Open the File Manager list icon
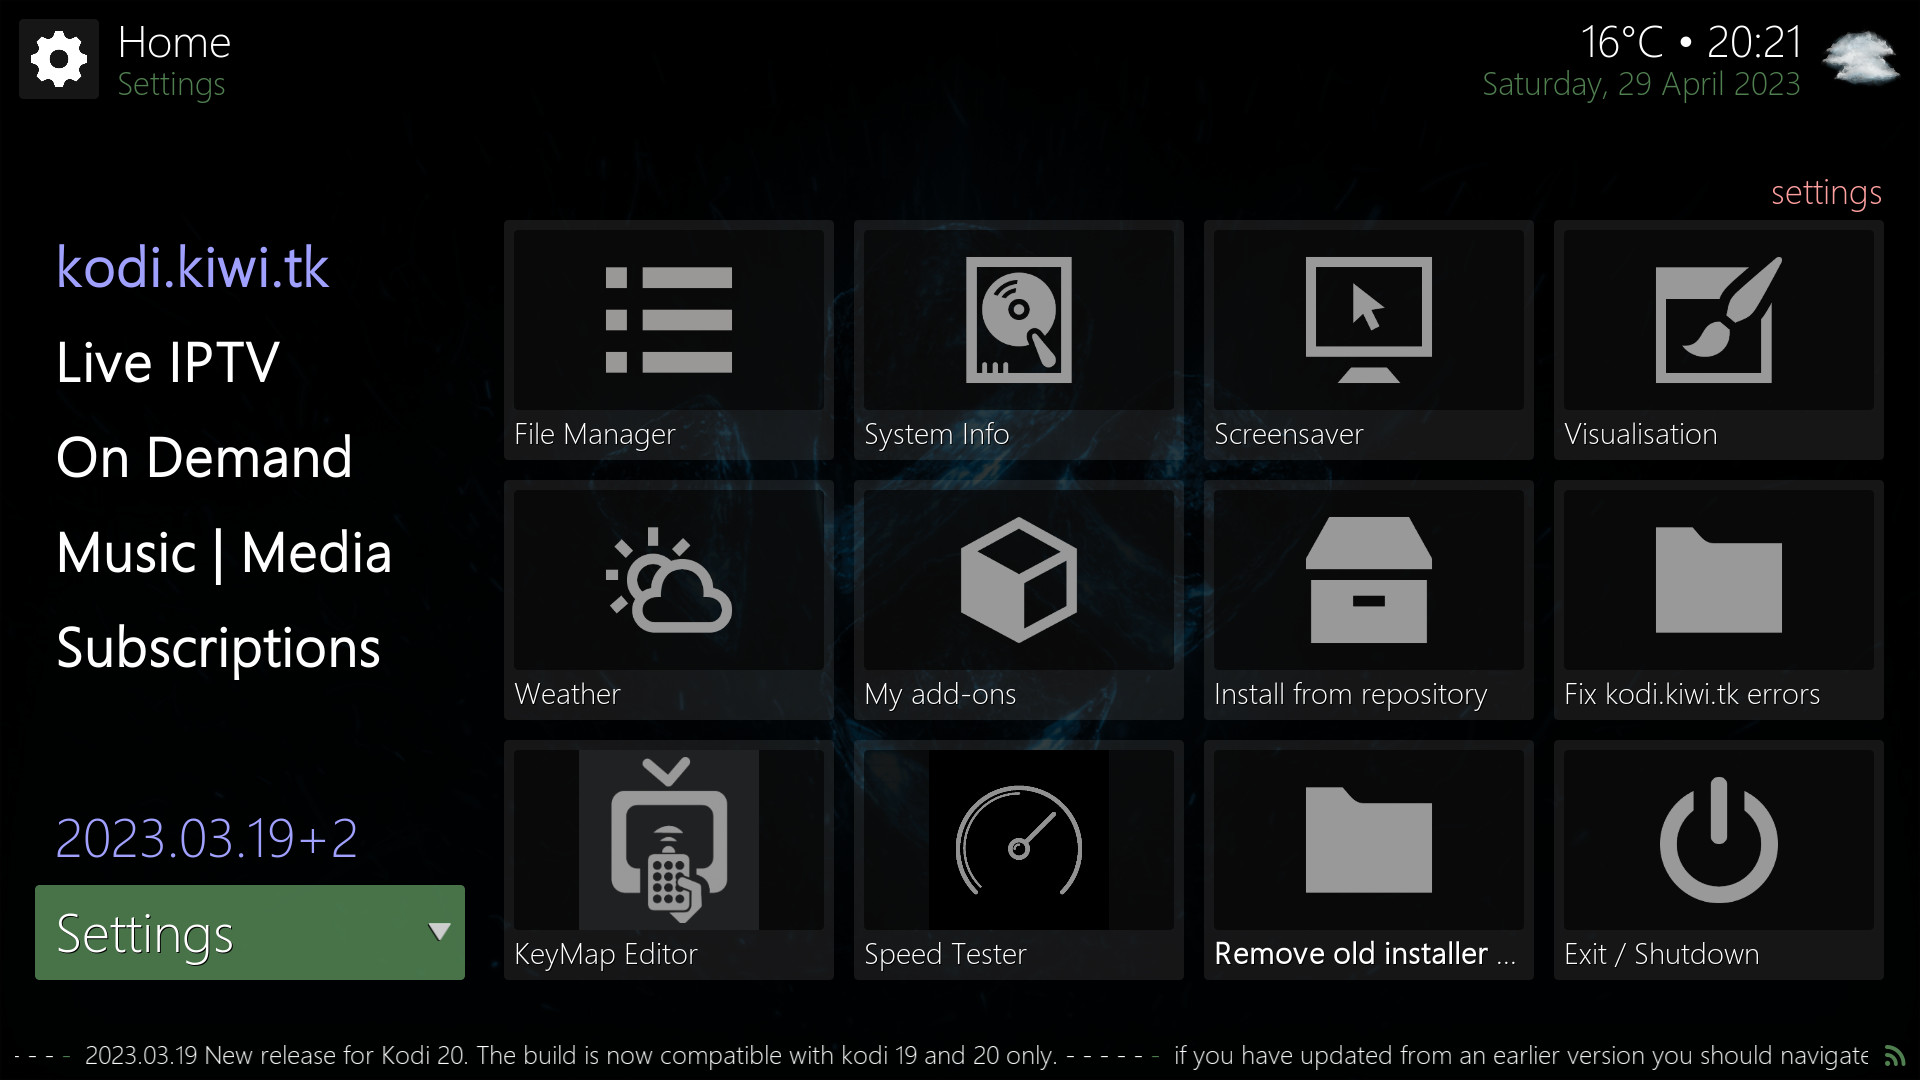 (669, 320)
